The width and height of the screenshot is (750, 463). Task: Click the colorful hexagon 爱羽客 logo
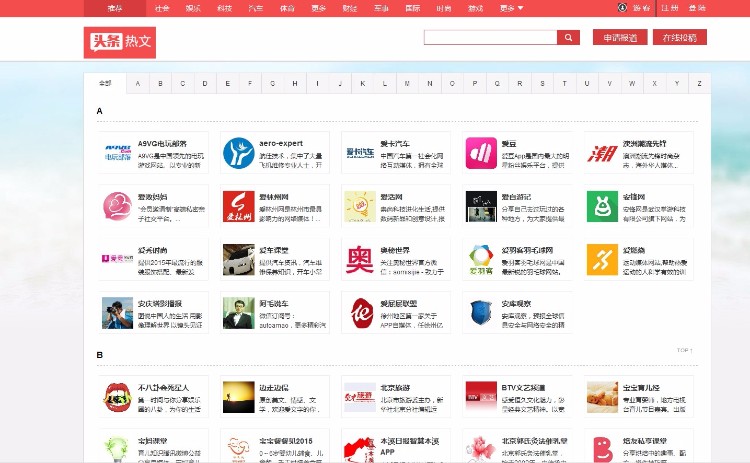[x=481, y=260]
